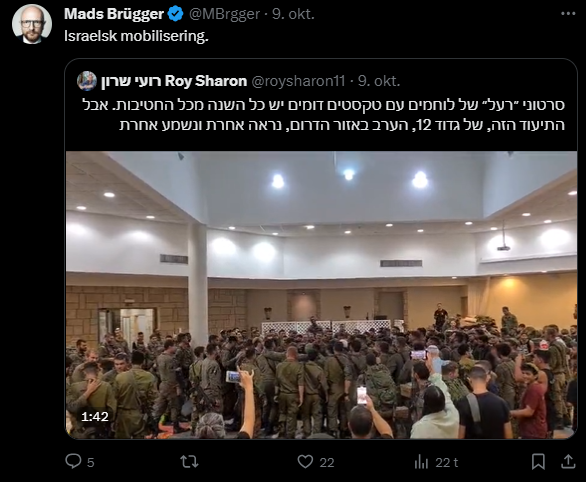Open the reply comment icon
This screenshot has width=586, height=482.
[x=73, y=461]
